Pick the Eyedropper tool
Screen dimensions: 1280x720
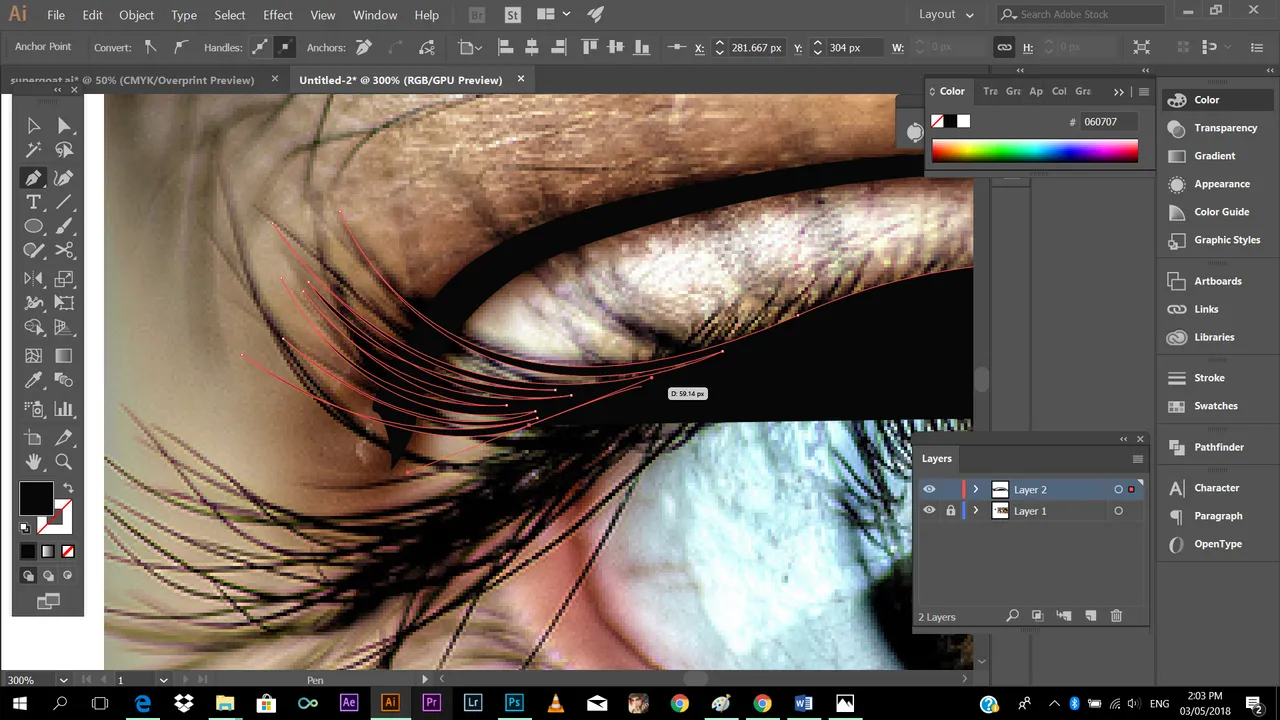33,380
